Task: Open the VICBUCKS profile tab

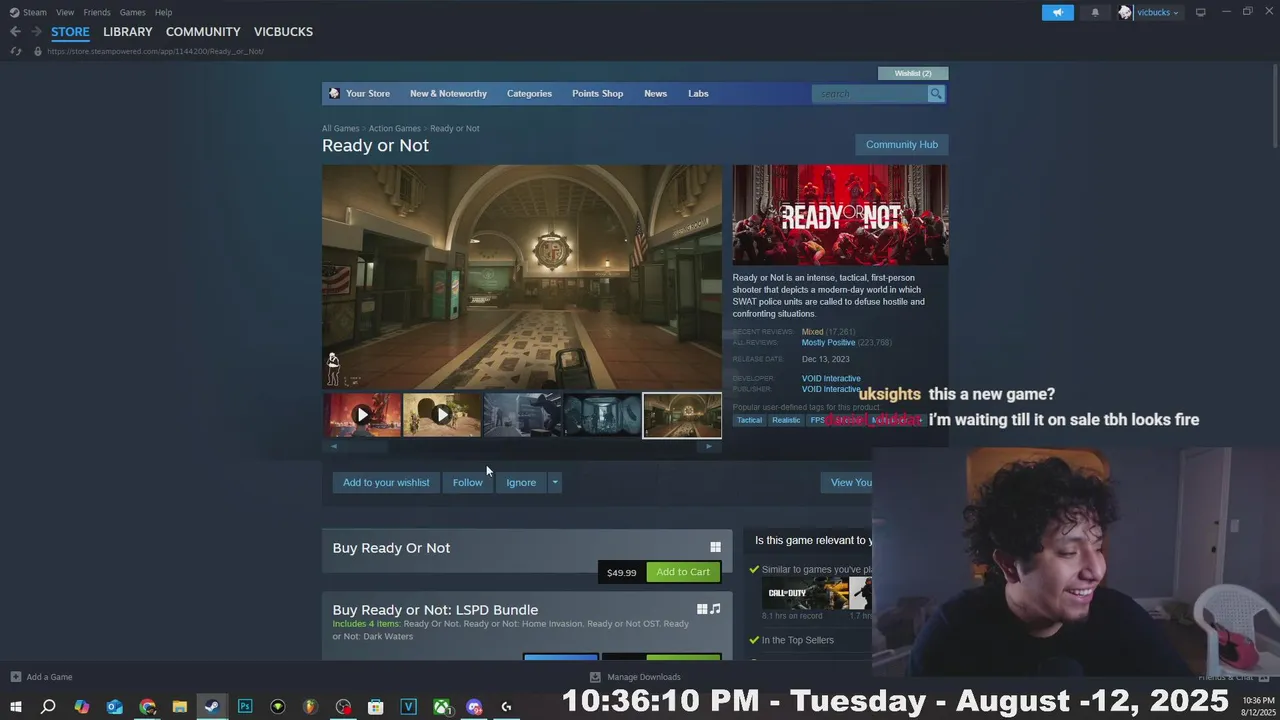Action: coord(283,32)
